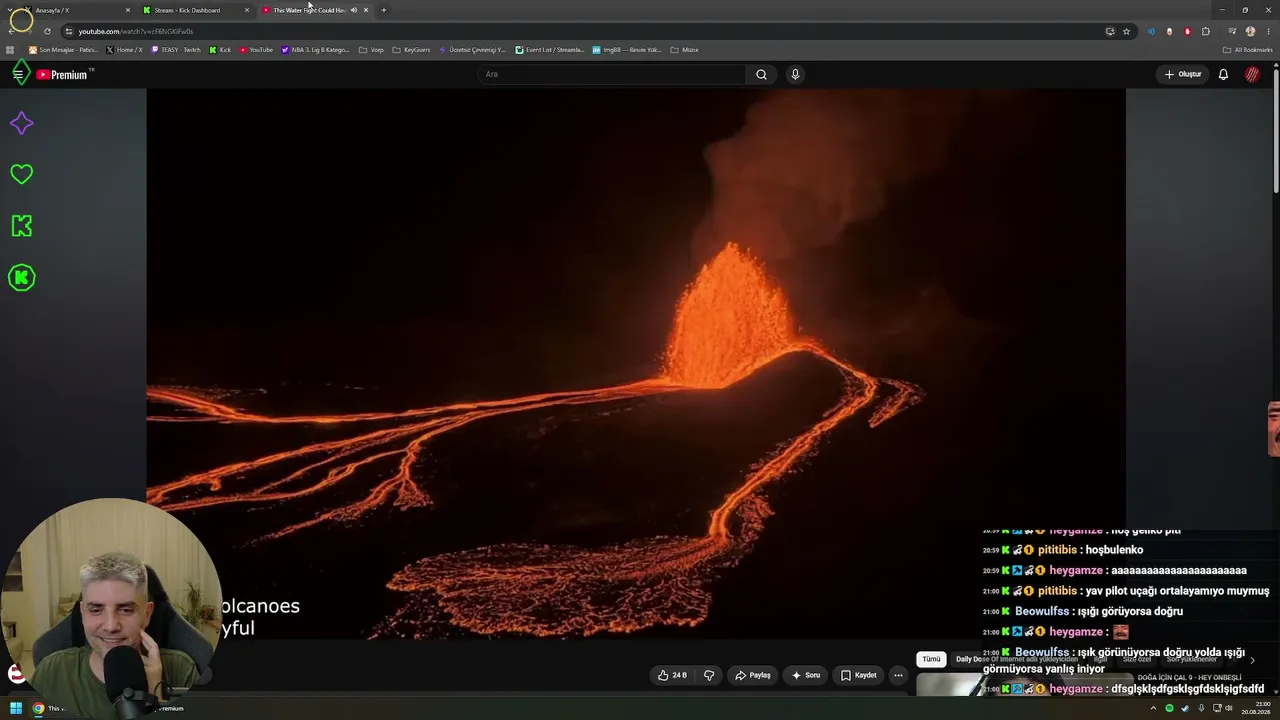Open the TEASY - Twitch bookmark
The image size is (1280, 720).
point(175,49)
